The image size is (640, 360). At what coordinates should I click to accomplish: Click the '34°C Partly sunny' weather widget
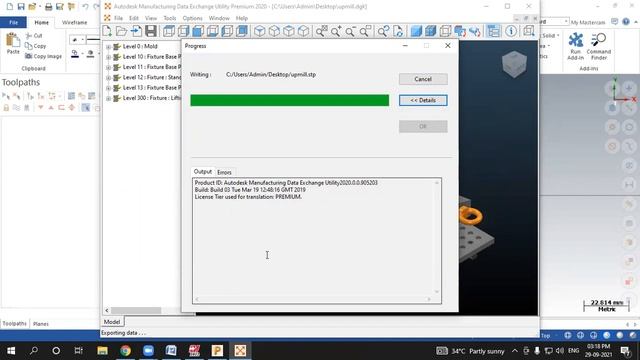[x=471, y=351]
